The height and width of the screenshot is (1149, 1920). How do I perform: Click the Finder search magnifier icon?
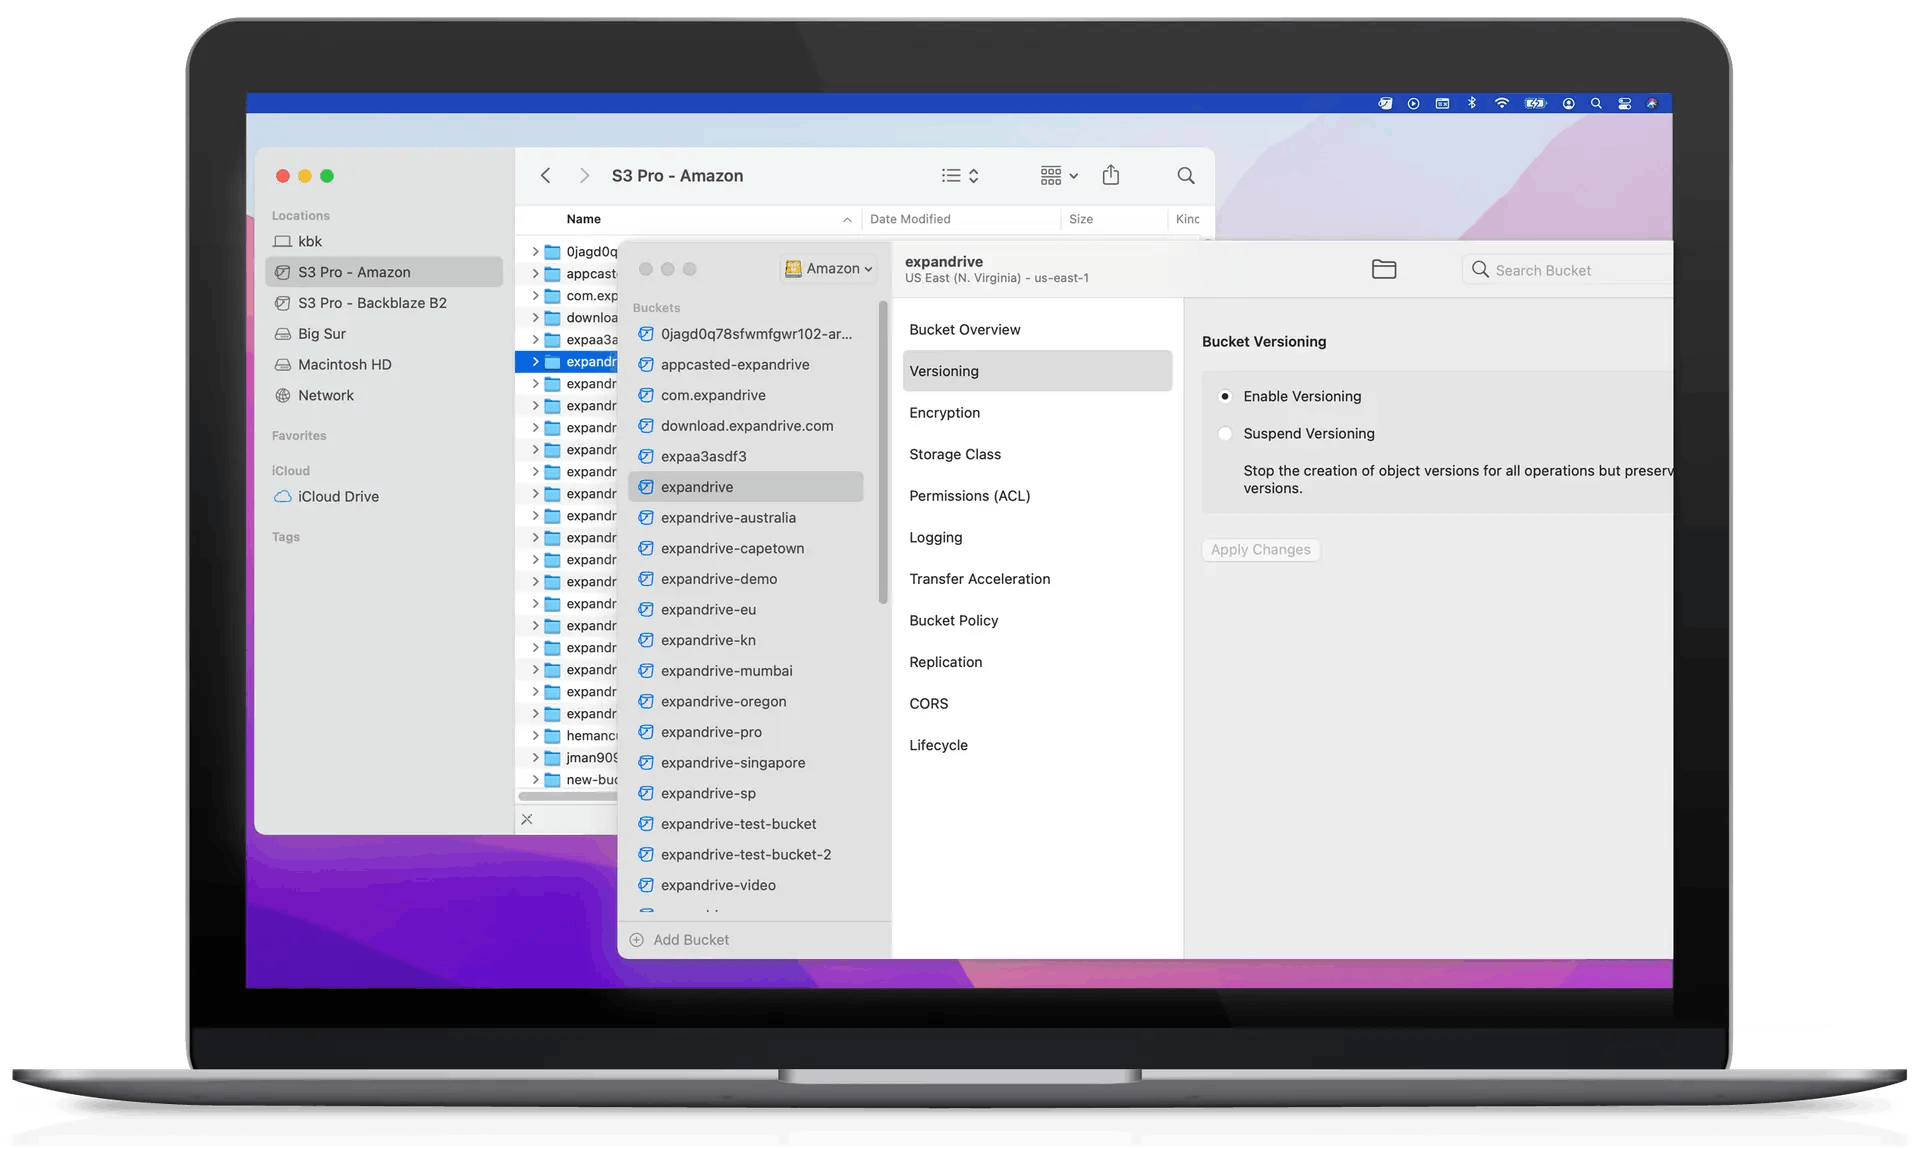pos(1186,175)
